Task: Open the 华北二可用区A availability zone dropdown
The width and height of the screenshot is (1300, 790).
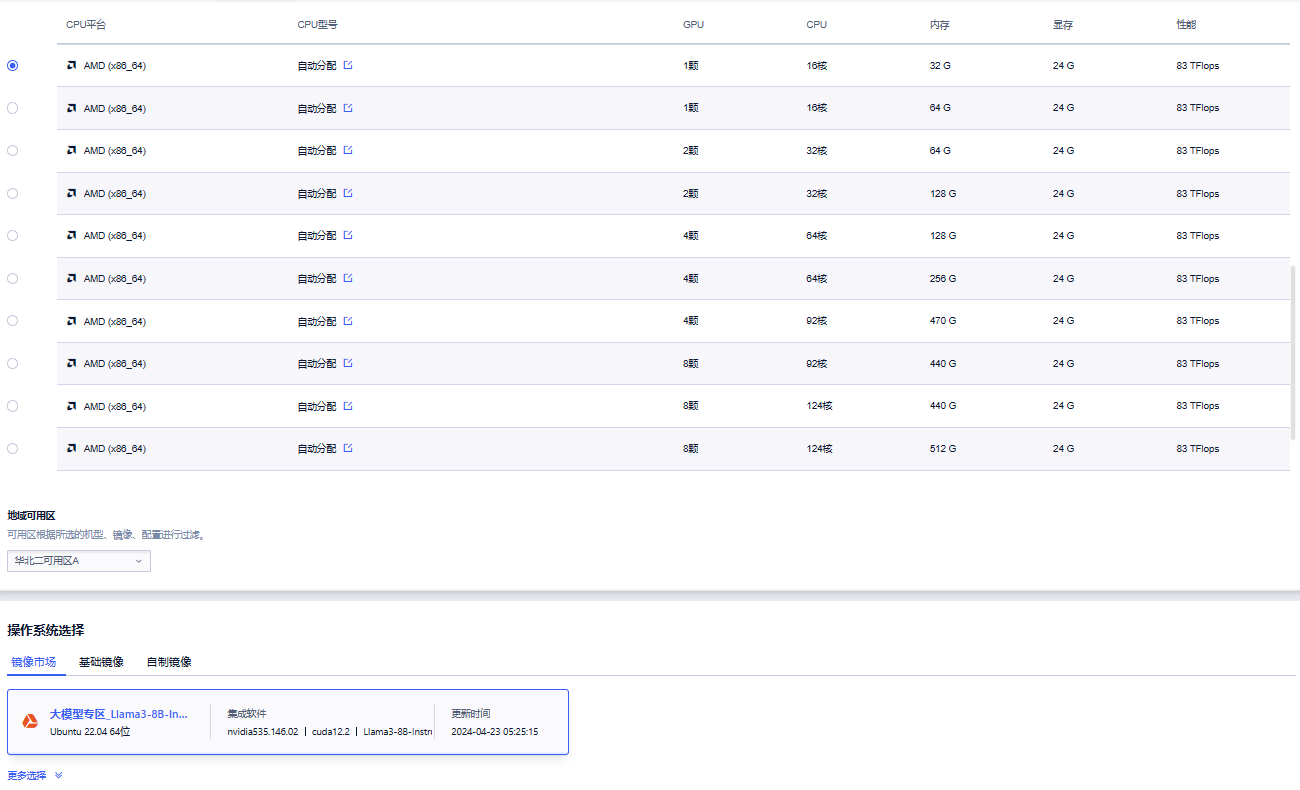Action: pyautogui.click(x=78, y=561)
